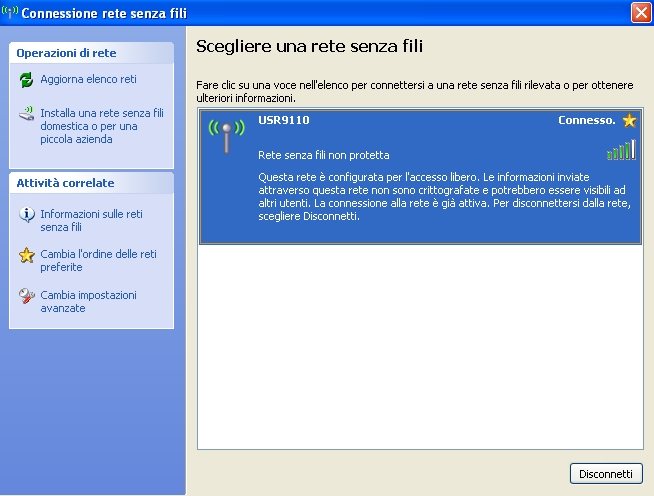Click the blue information icon in sidebar
Image resolution: width=654 pixels, height=496 pixels.
27,214
